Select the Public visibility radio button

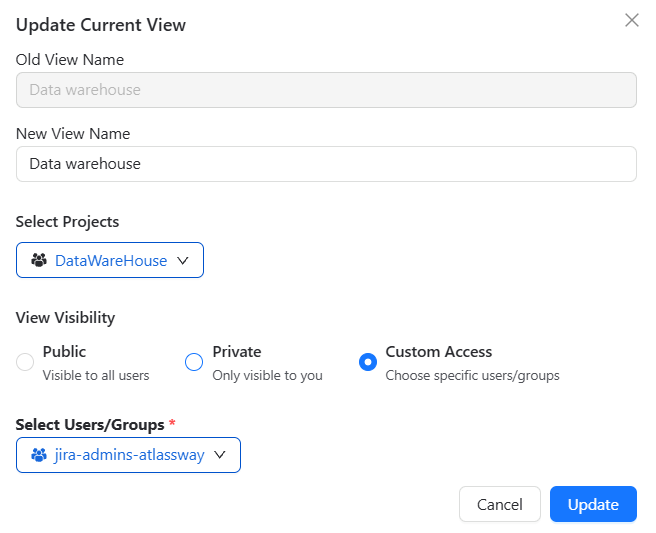point(25,362)
